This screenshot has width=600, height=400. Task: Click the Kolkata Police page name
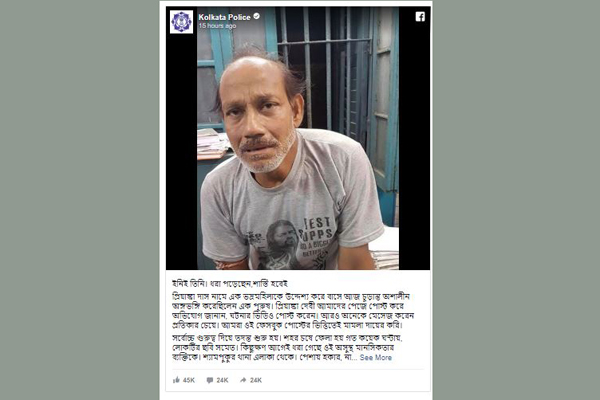(224, 17)
